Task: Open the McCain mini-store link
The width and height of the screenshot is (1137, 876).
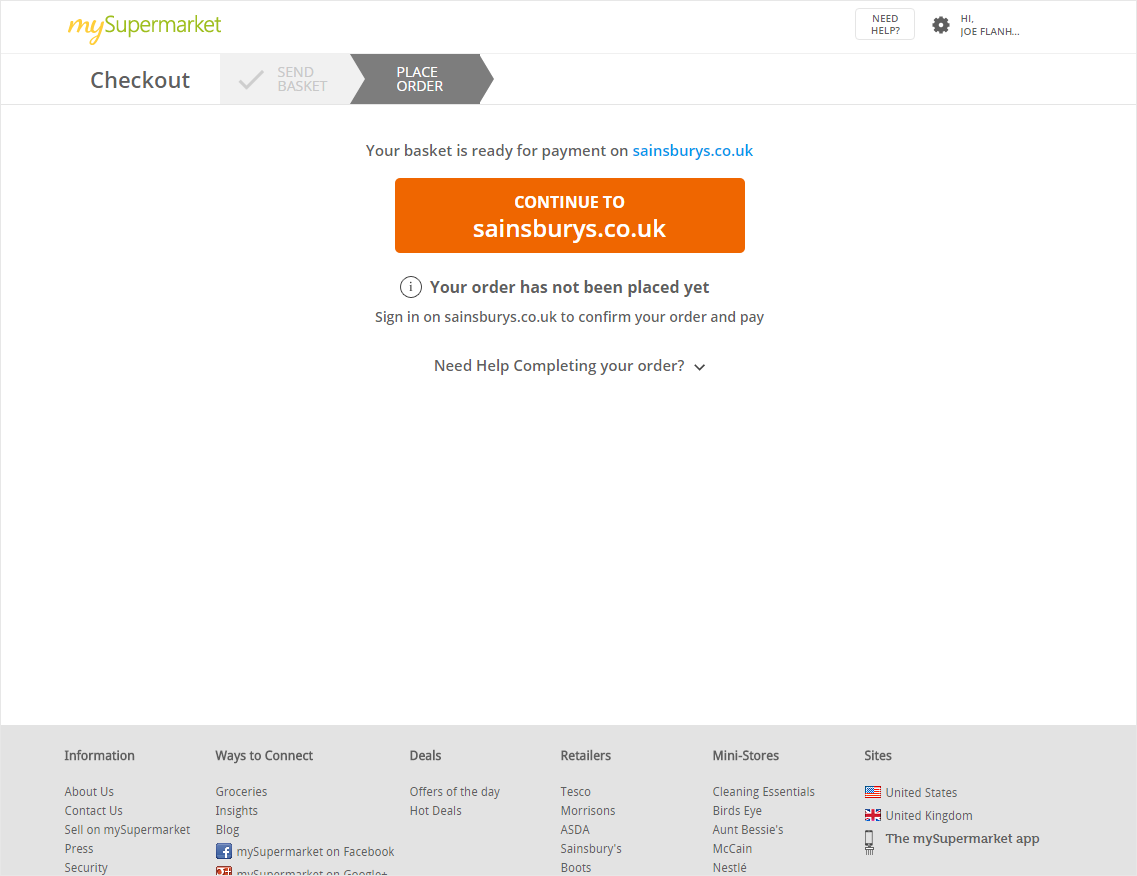Action: point(732,848)
